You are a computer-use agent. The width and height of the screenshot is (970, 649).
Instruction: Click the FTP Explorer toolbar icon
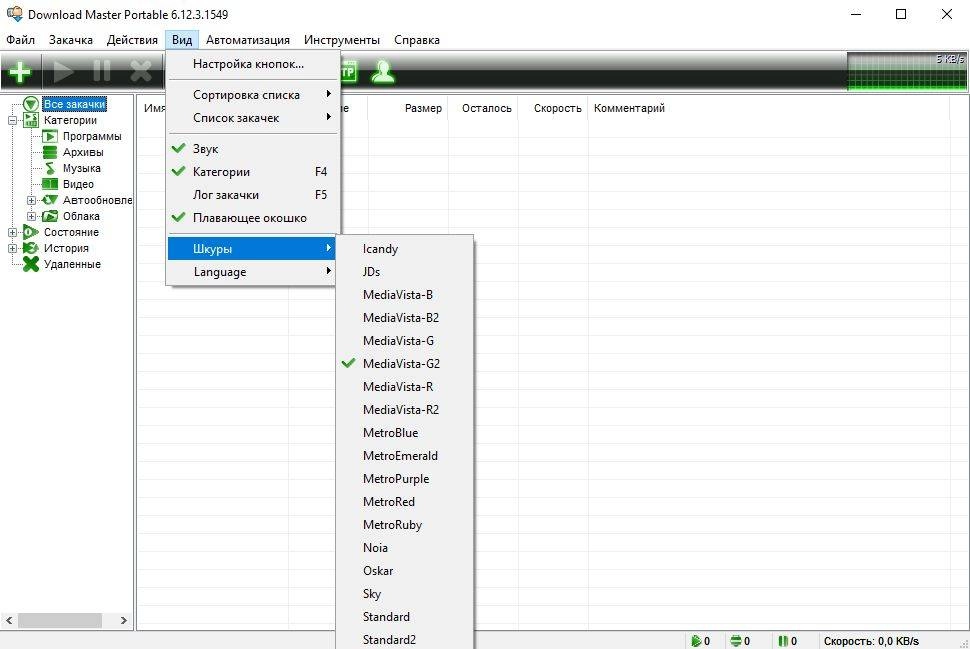[x=348, y=72]
